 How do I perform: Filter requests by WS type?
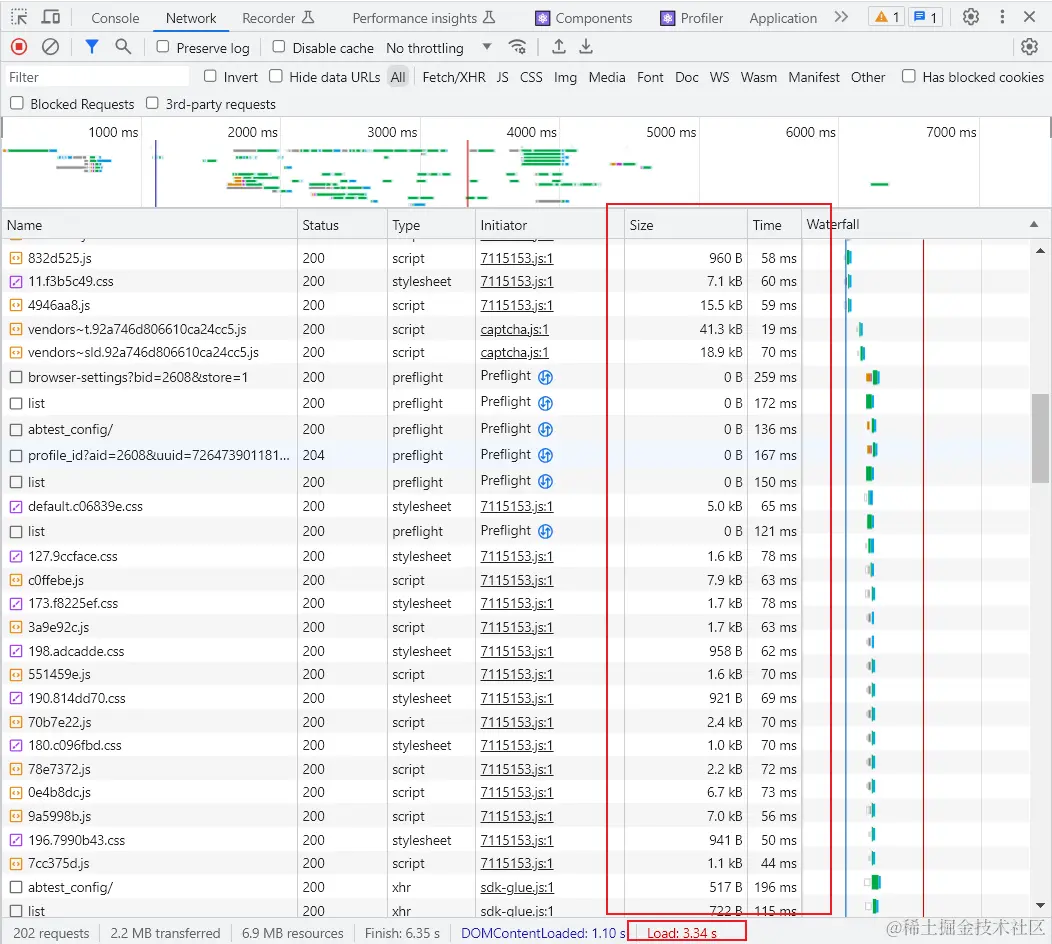tap(719, 77)
